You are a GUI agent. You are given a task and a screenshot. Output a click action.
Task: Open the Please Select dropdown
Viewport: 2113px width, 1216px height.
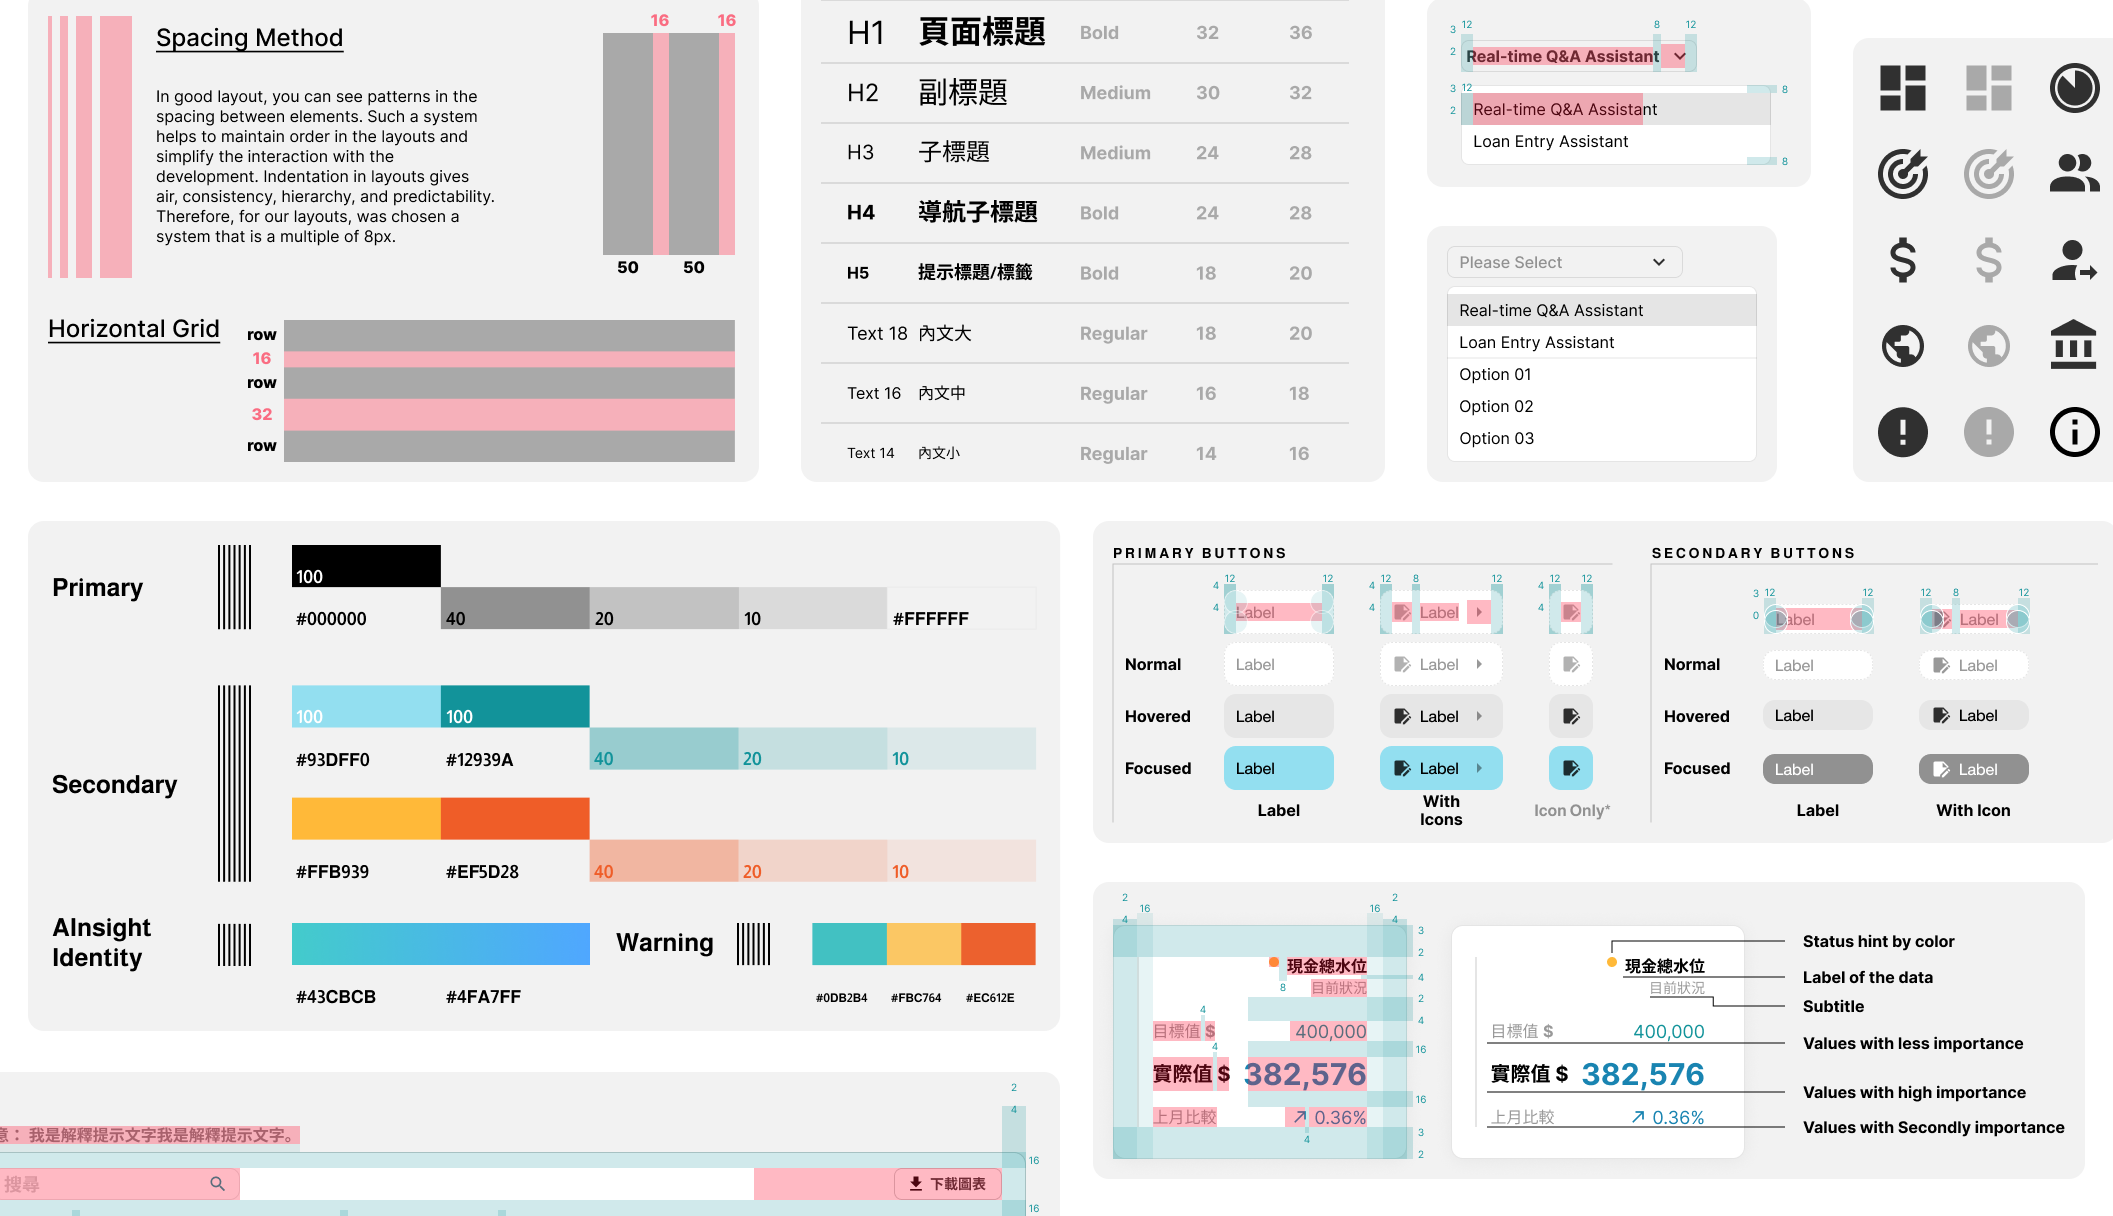tap(1564, 262)
